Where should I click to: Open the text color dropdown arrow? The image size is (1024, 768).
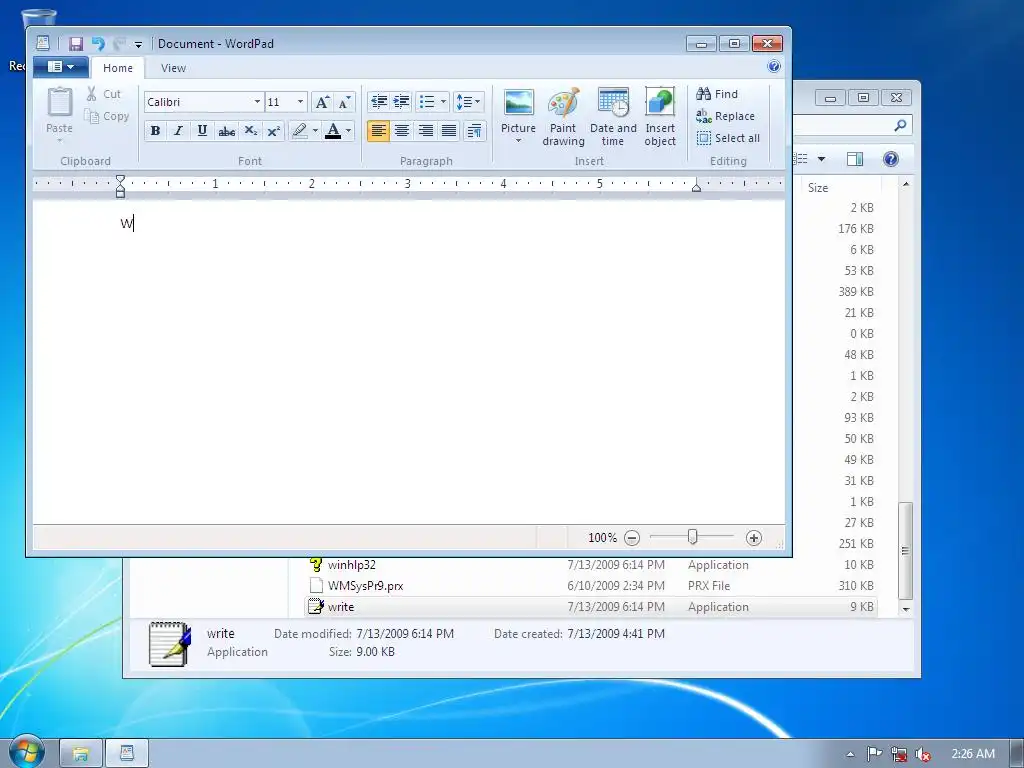pos(348,131)
